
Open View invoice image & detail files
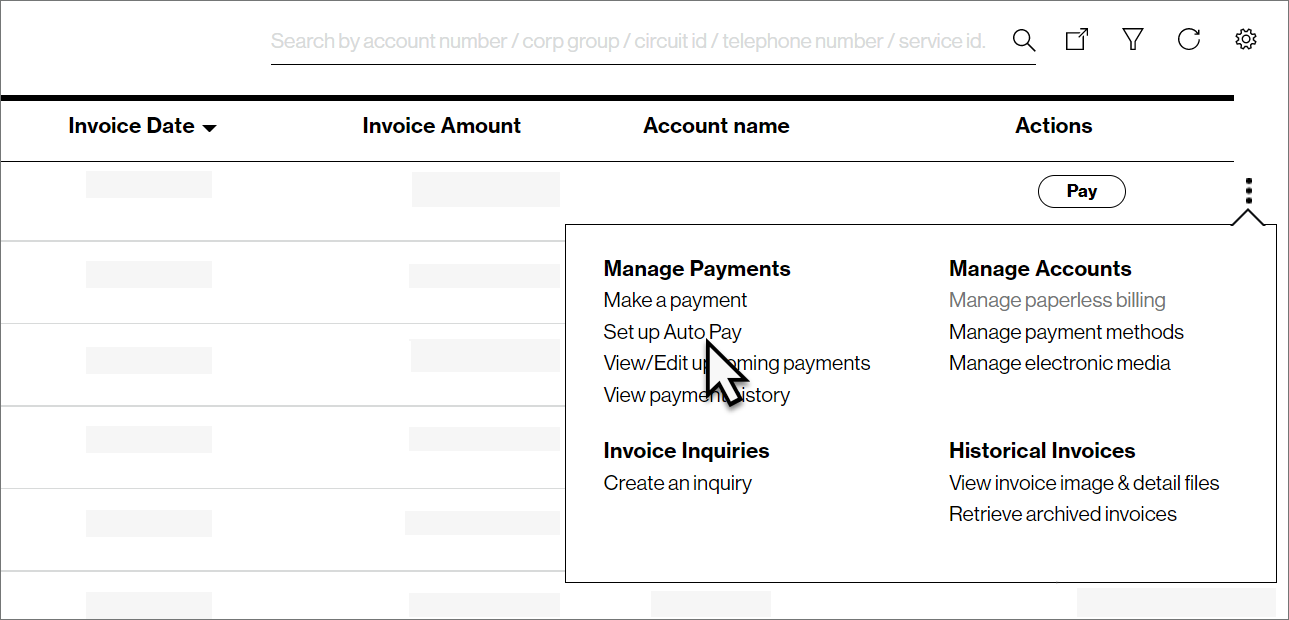1084,483
